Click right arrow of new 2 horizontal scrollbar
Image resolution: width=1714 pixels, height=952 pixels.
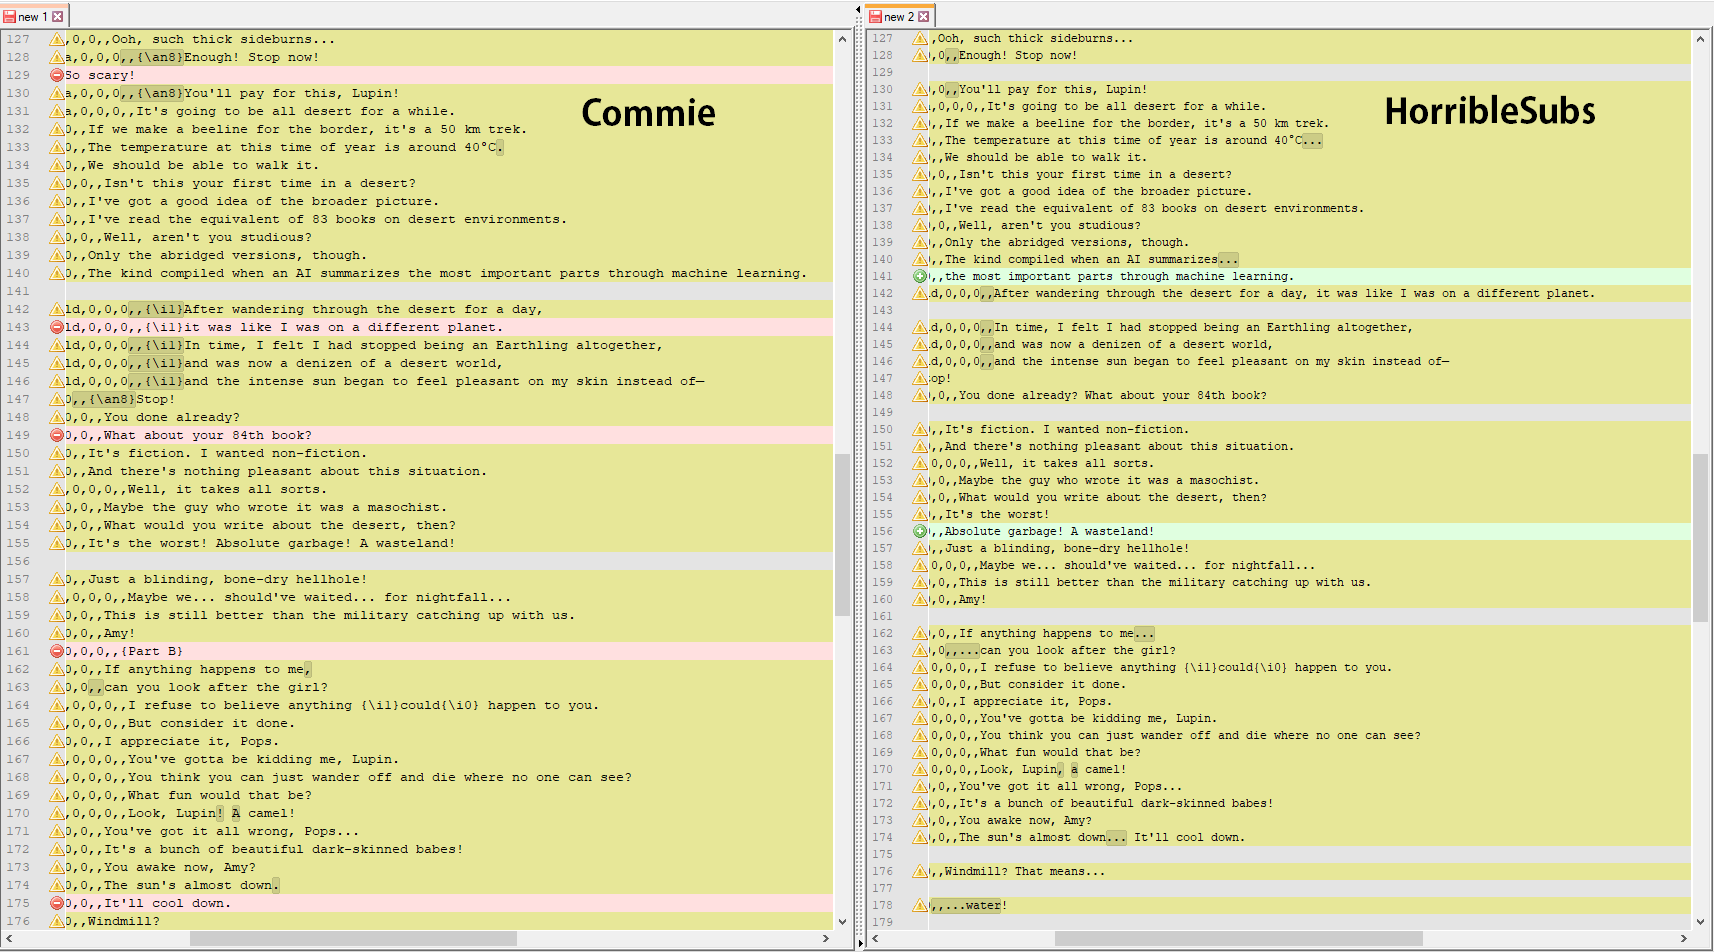coord(1683,938)
